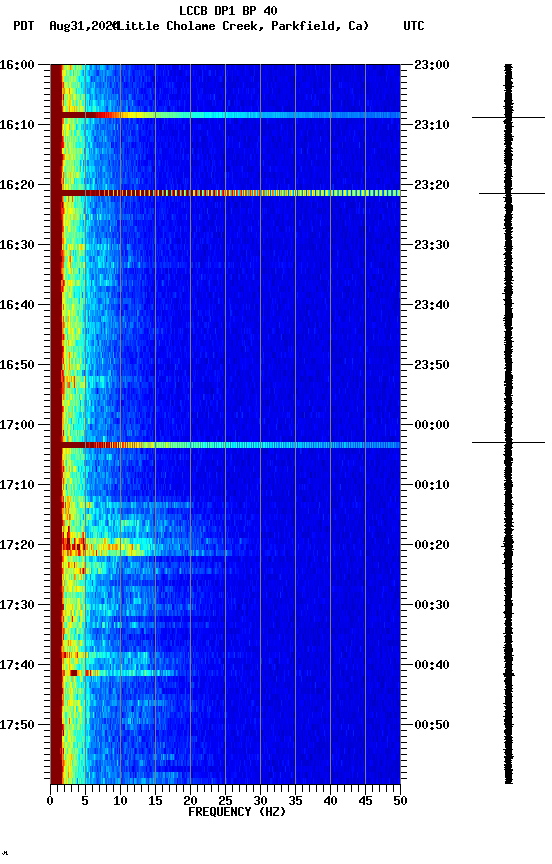Click the 'Little Cholame Creek, Parkfield, Ca' subtitle
Screen dimensions: 552x864
pos(242,26)
